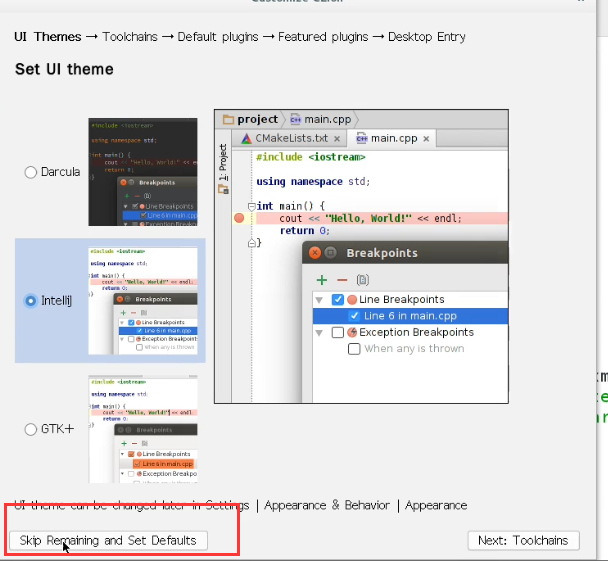Click the red circle icon beside Line Breakpoints
608x561 pixels.
coord(352,300)
